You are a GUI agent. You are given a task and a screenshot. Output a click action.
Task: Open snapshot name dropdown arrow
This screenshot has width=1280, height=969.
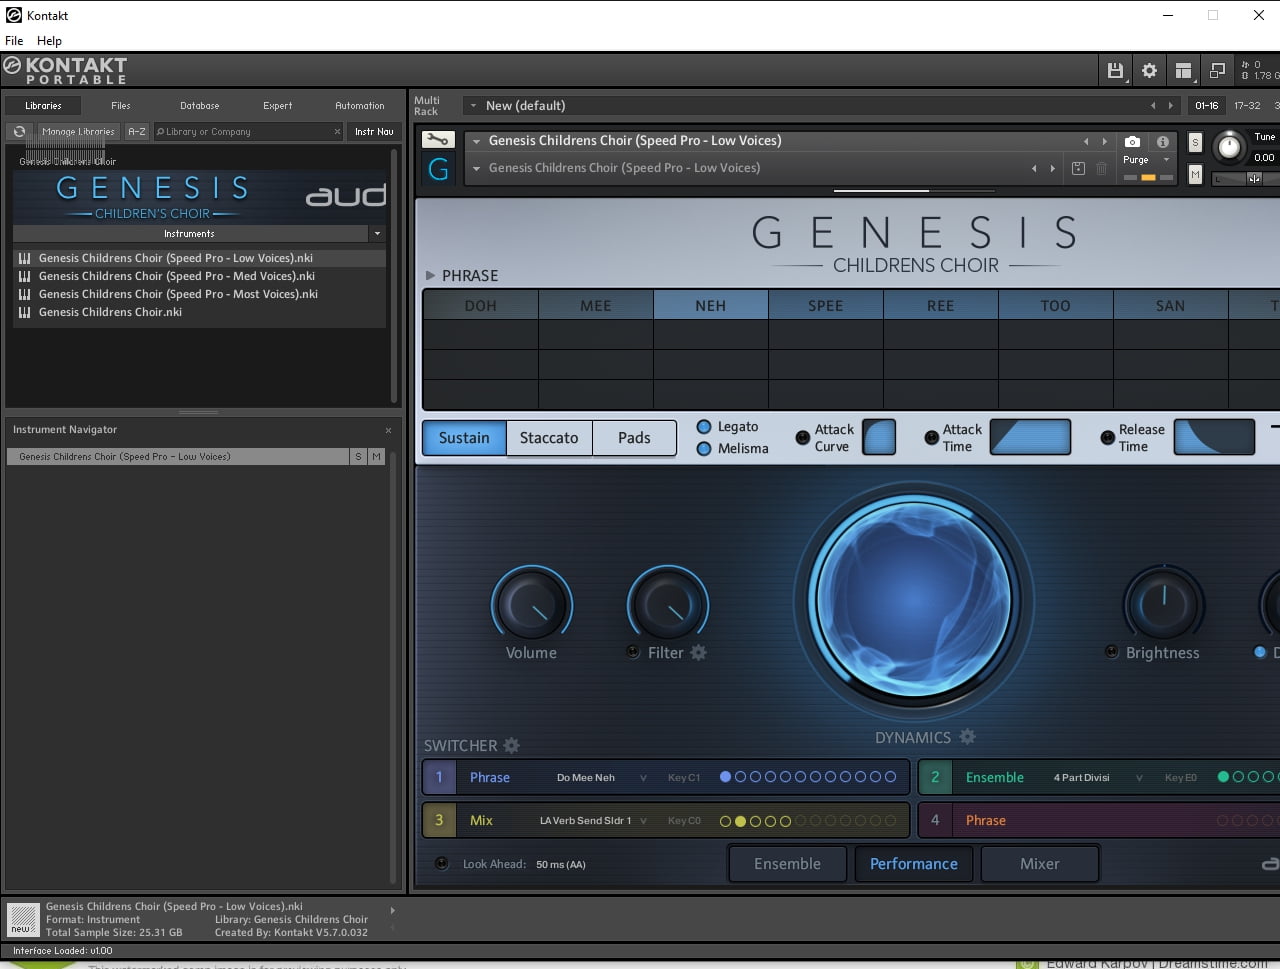(477, 168)
